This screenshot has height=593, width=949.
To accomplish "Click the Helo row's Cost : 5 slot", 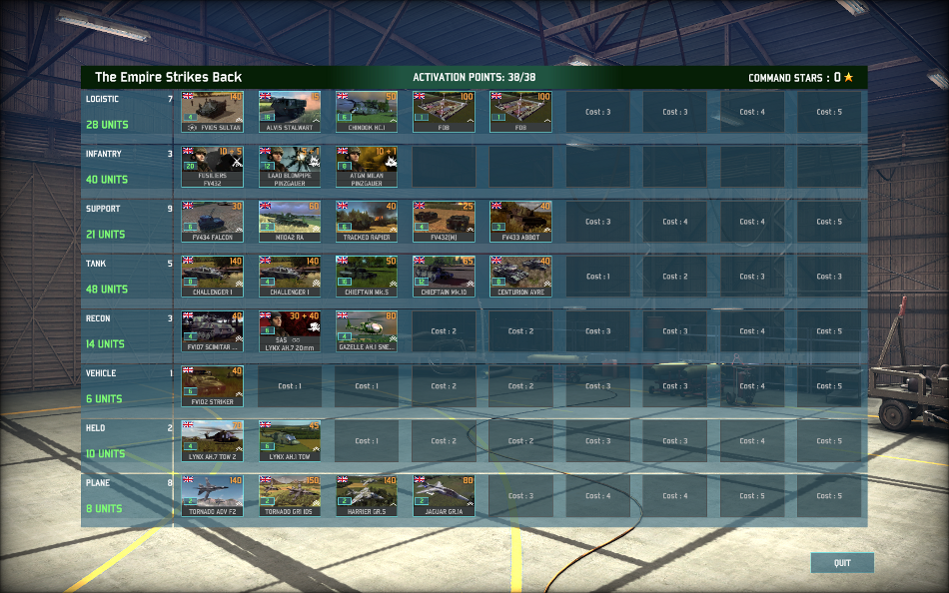I will click(829, 441).
